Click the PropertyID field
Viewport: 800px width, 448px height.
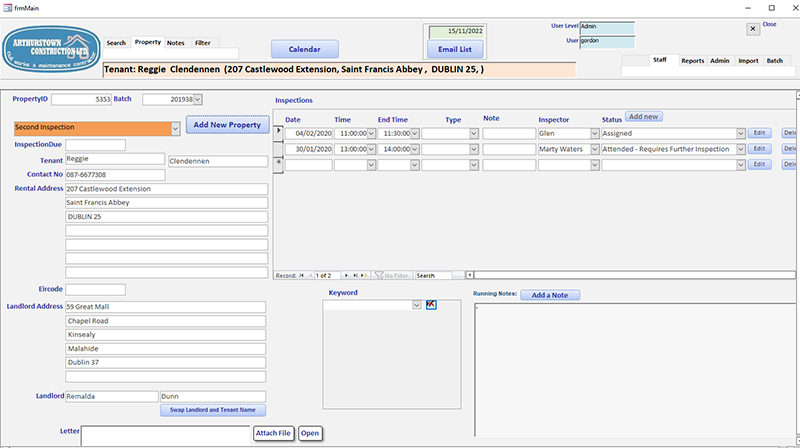coord(81,99)
